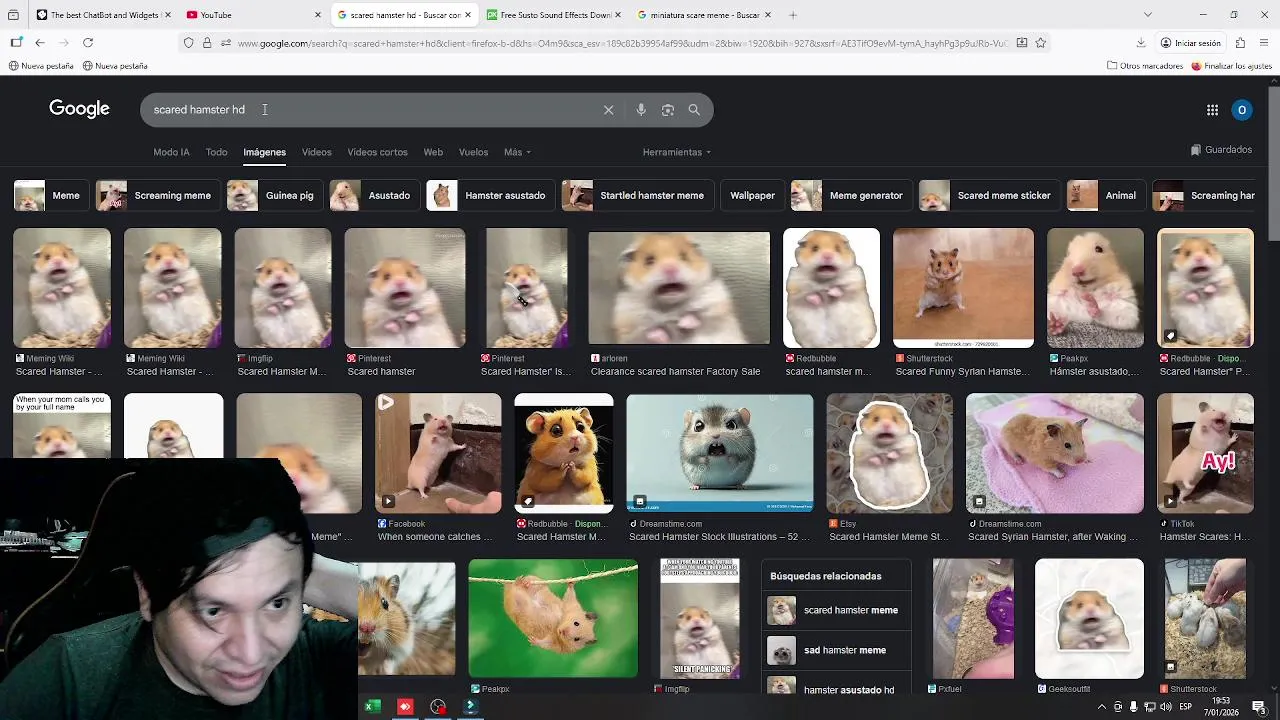Screen dimensions: 1280x720
Task: Filter by the Meme generator chip
Action: pos(851,195)
